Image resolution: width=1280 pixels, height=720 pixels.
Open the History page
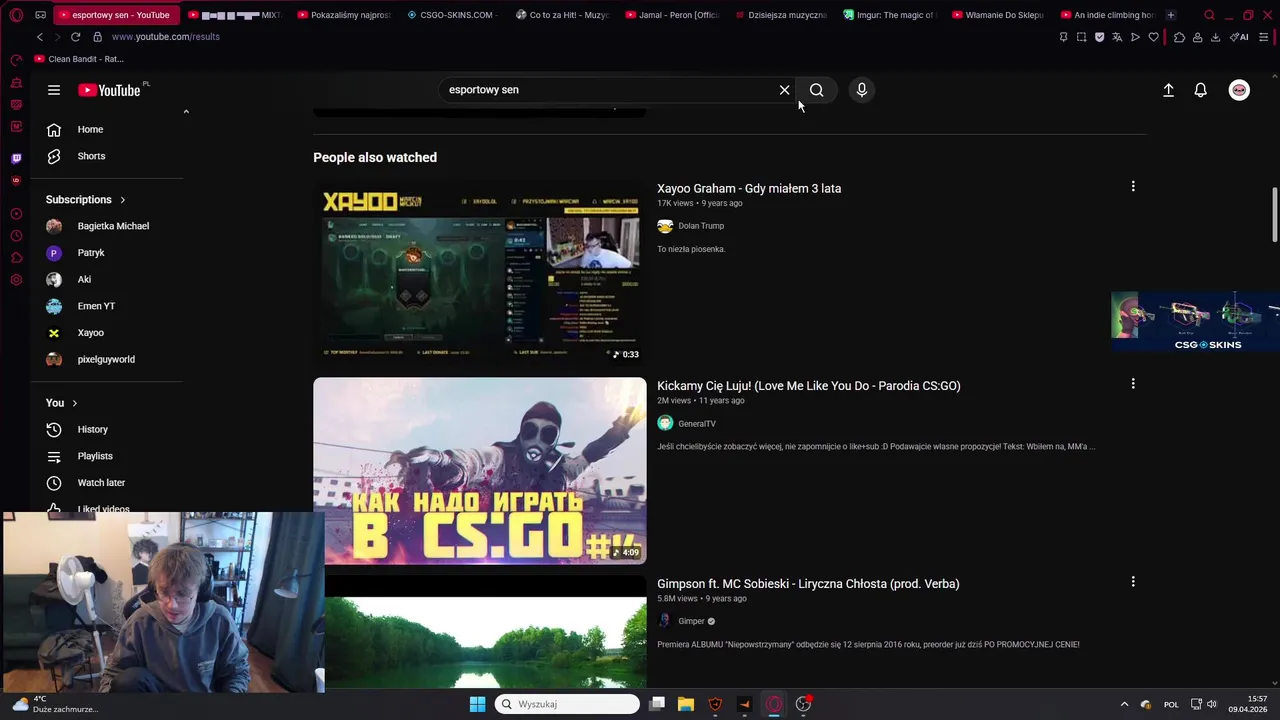pos(90,429)
